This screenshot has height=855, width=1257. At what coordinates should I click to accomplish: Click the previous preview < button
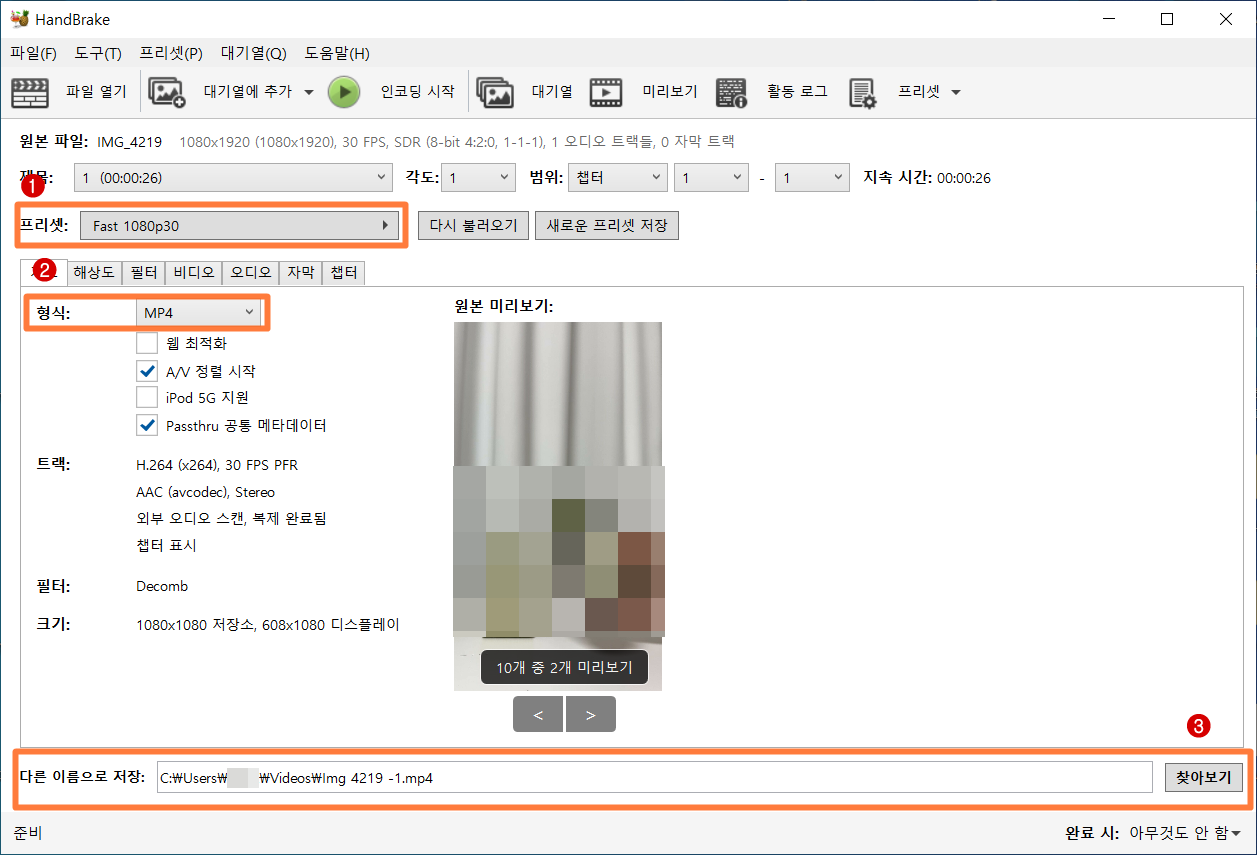[539, 715]
